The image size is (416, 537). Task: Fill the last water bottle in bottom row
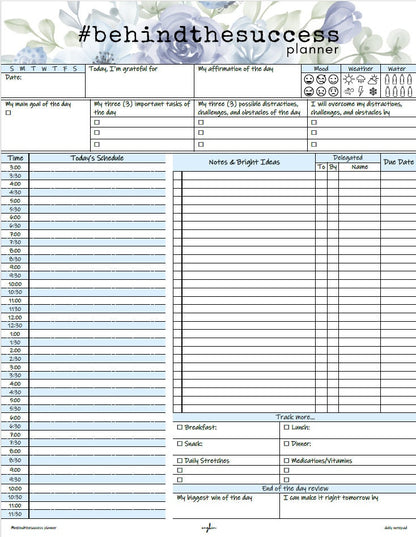tap(410, 91)
